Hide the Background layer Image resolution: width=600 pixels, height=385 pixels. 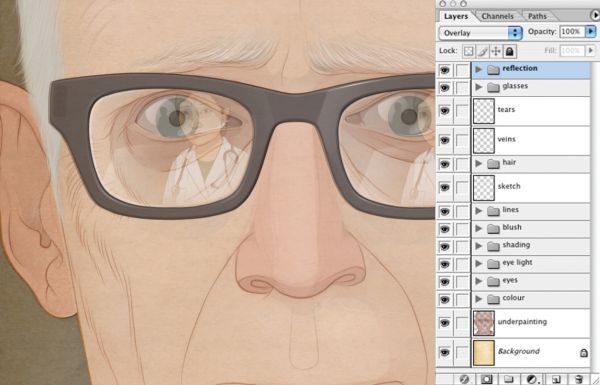click(x=445, y=352)
